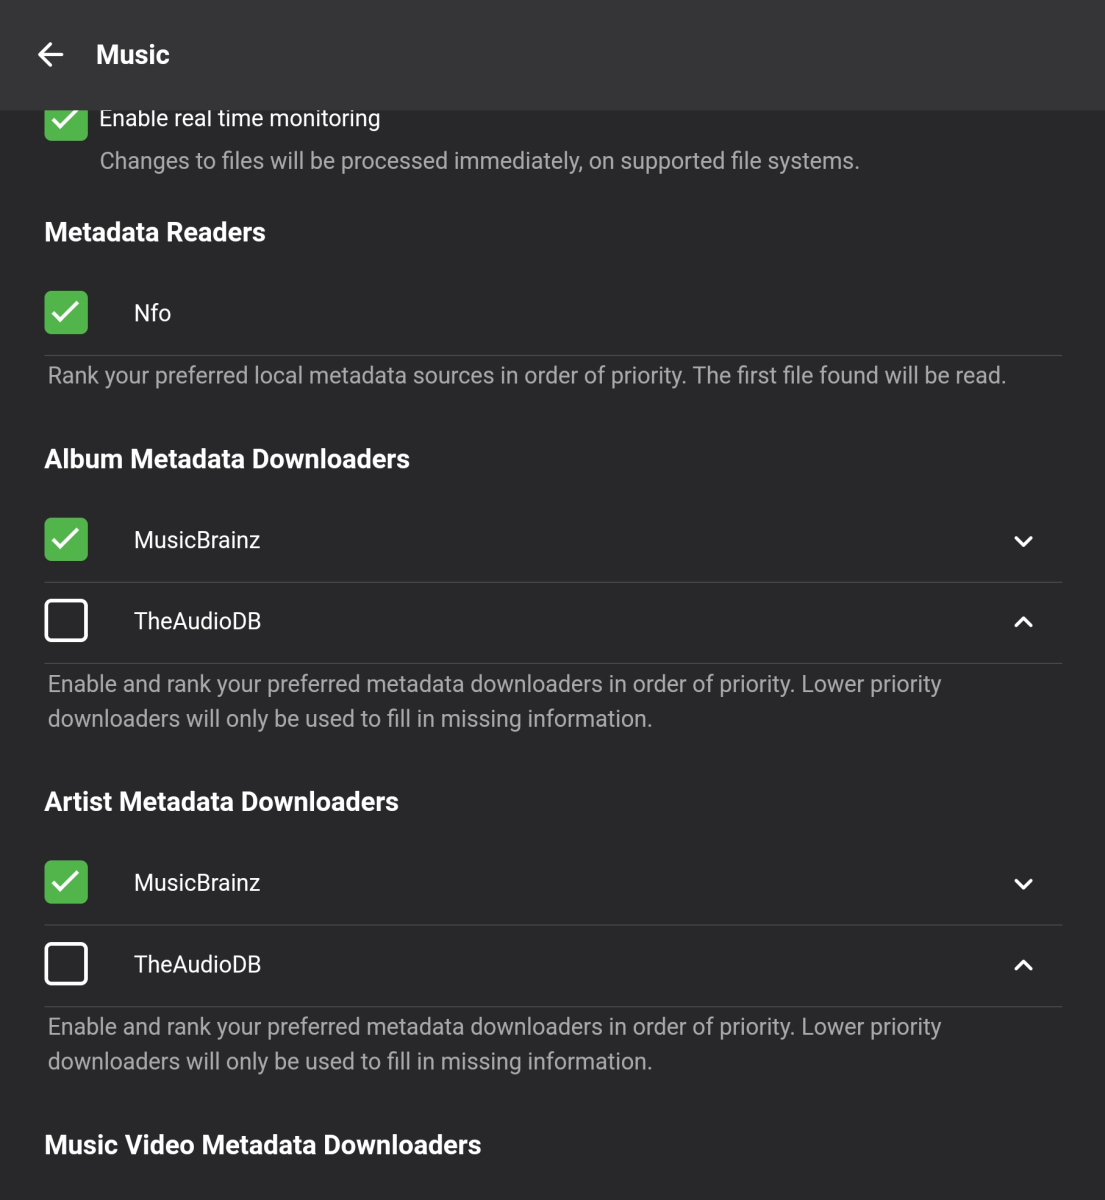Click the Music Video Metadata Downloaders heading
Image resolution: width=1105 pixels, height=1200 pixels.
tap(263, 1145)
